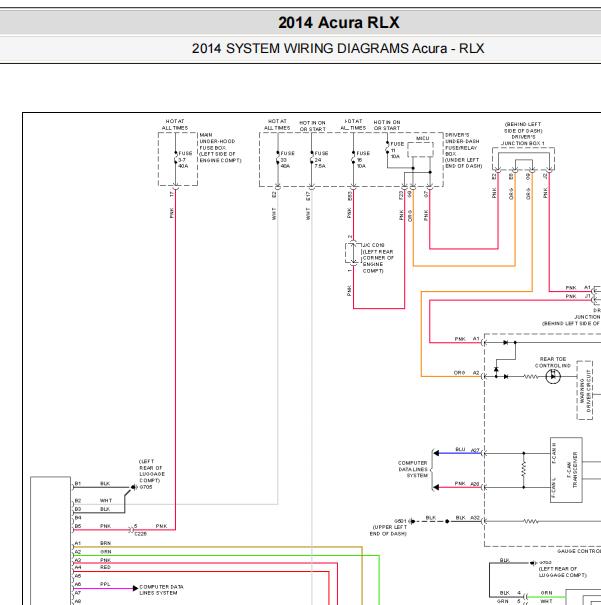Click the 'GRN' label at terminal A2
The height and width of the screenshot is (605, 601).
click(x=105, y=552)
